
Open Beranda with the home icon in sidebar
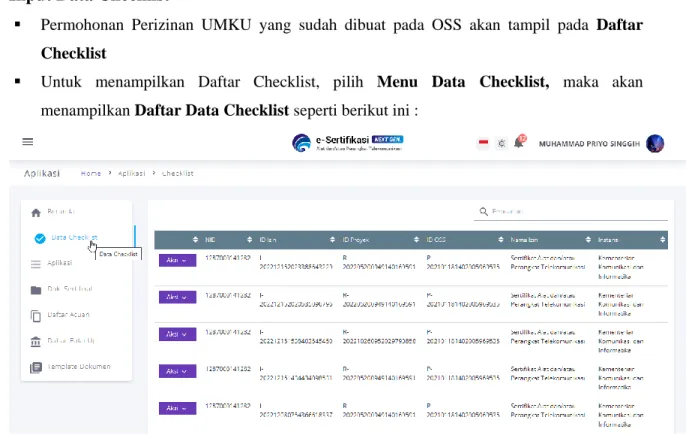(53, 212)
